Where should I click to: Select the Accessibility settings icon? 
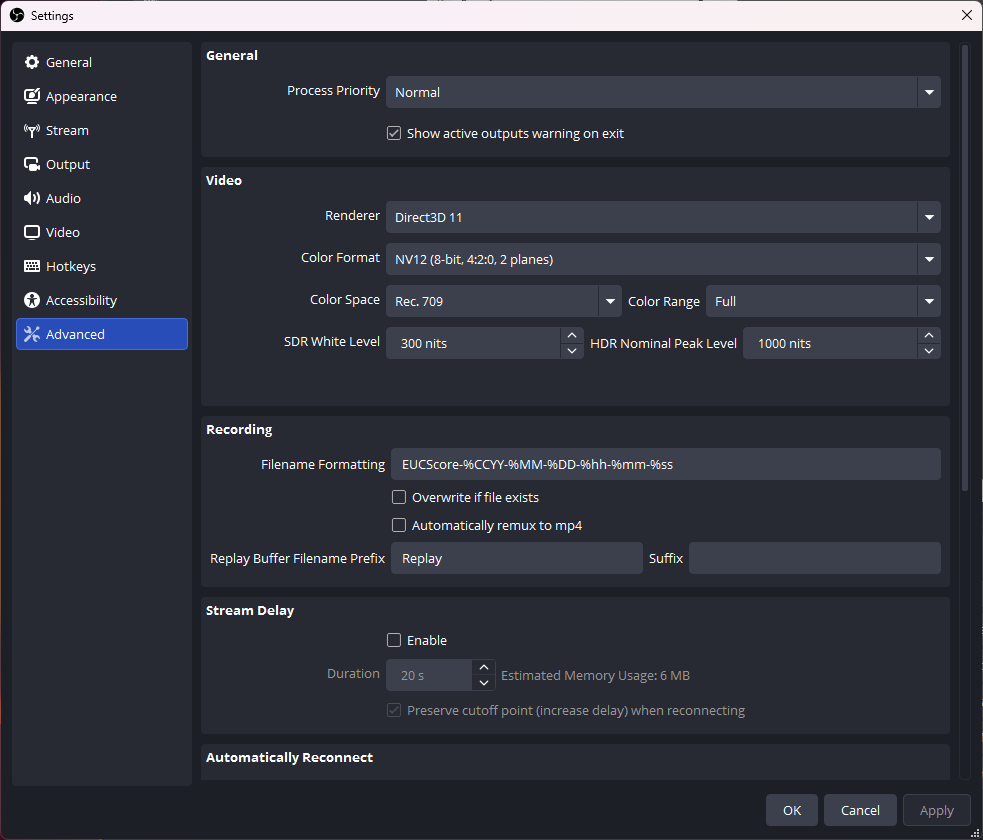31,300
